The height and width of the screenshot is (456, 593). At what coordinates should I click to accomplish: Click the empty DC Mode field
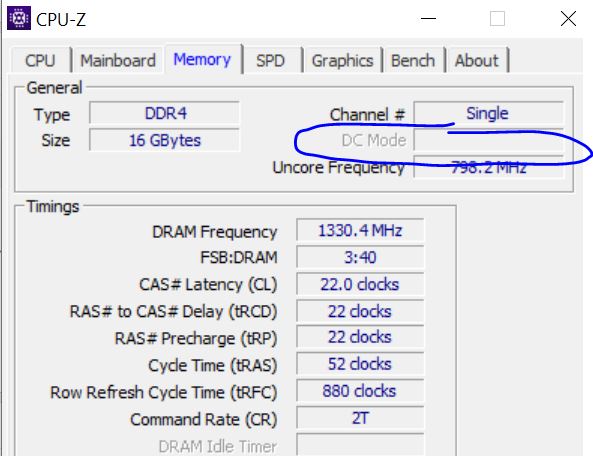[x=488, y=140]
